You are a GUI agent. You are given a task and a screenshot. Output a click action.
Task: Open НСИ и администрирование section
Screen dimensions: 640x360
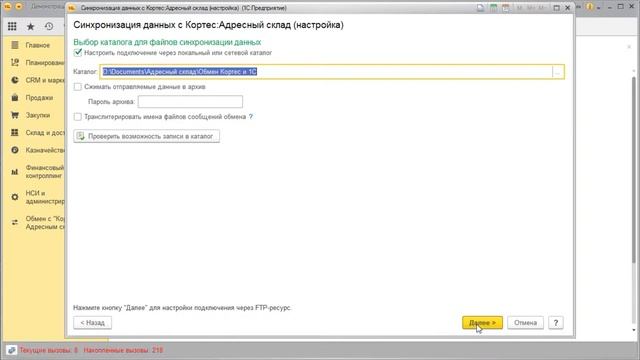[45, 197]
